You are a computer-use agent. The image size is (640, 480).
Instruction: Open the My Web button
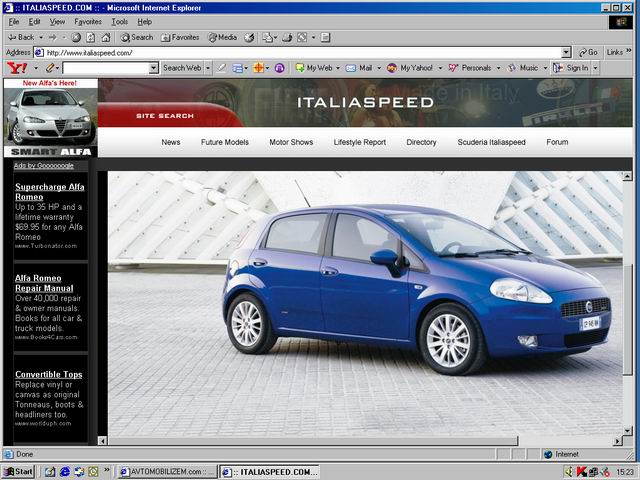pyautogui.click(x=314, y=68)
